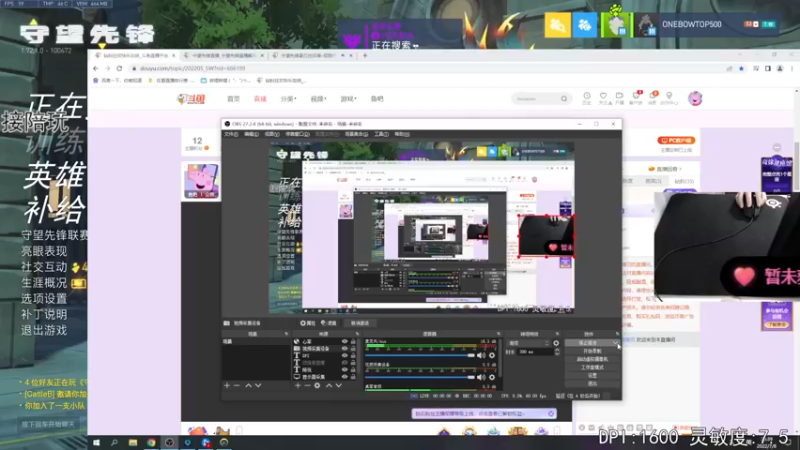Screen dimensions: 800x450
Task: Click the OBS remove scene minus button
Action: point(237,386)
